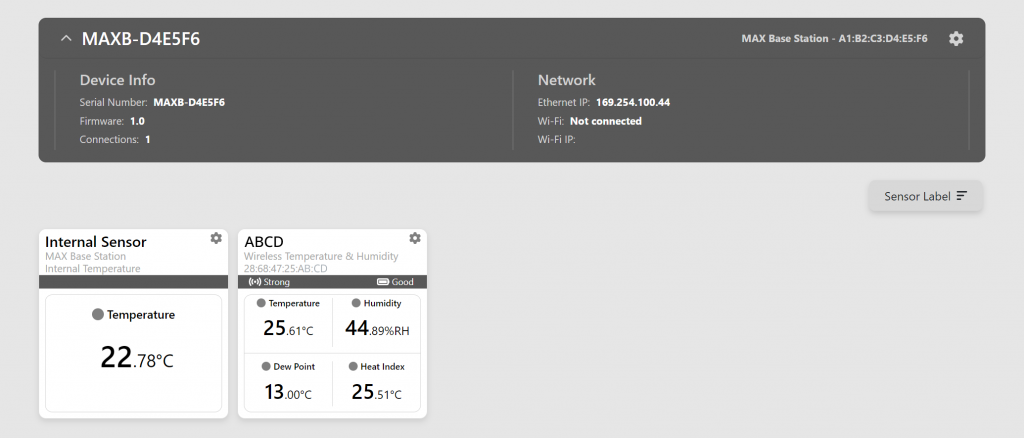Click the 22.78°C internal temperature reading
1024x438 pixels.
coord(137,358)
